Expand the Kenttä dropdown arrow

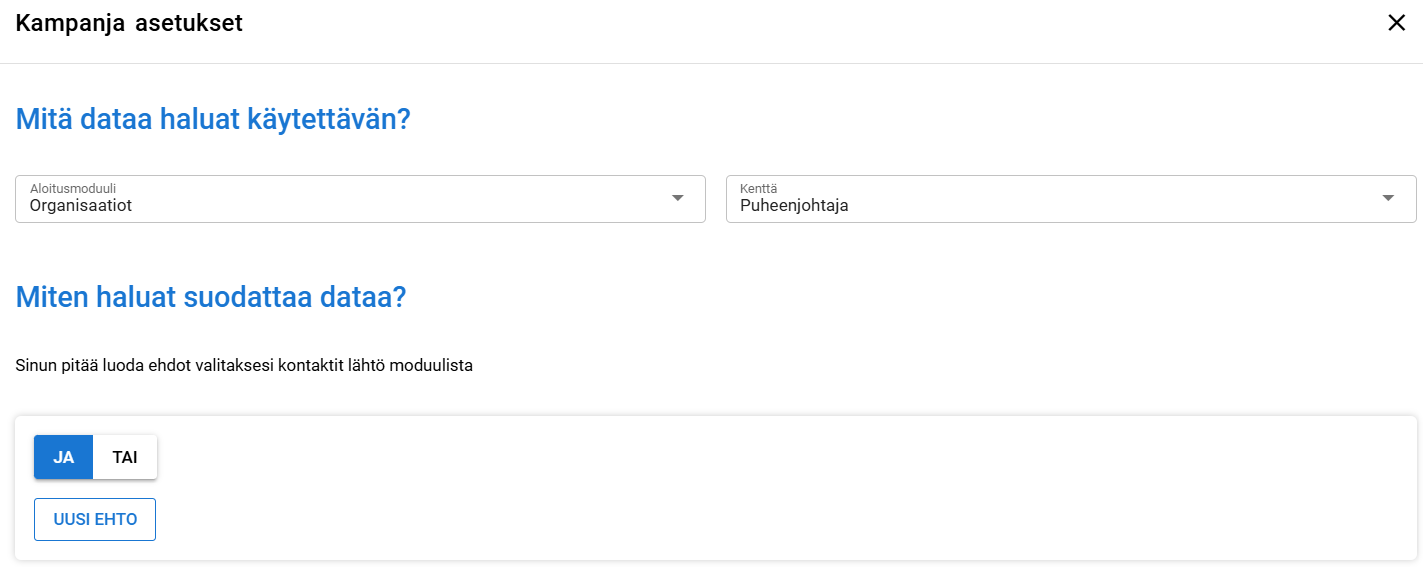coord(1388,198)
